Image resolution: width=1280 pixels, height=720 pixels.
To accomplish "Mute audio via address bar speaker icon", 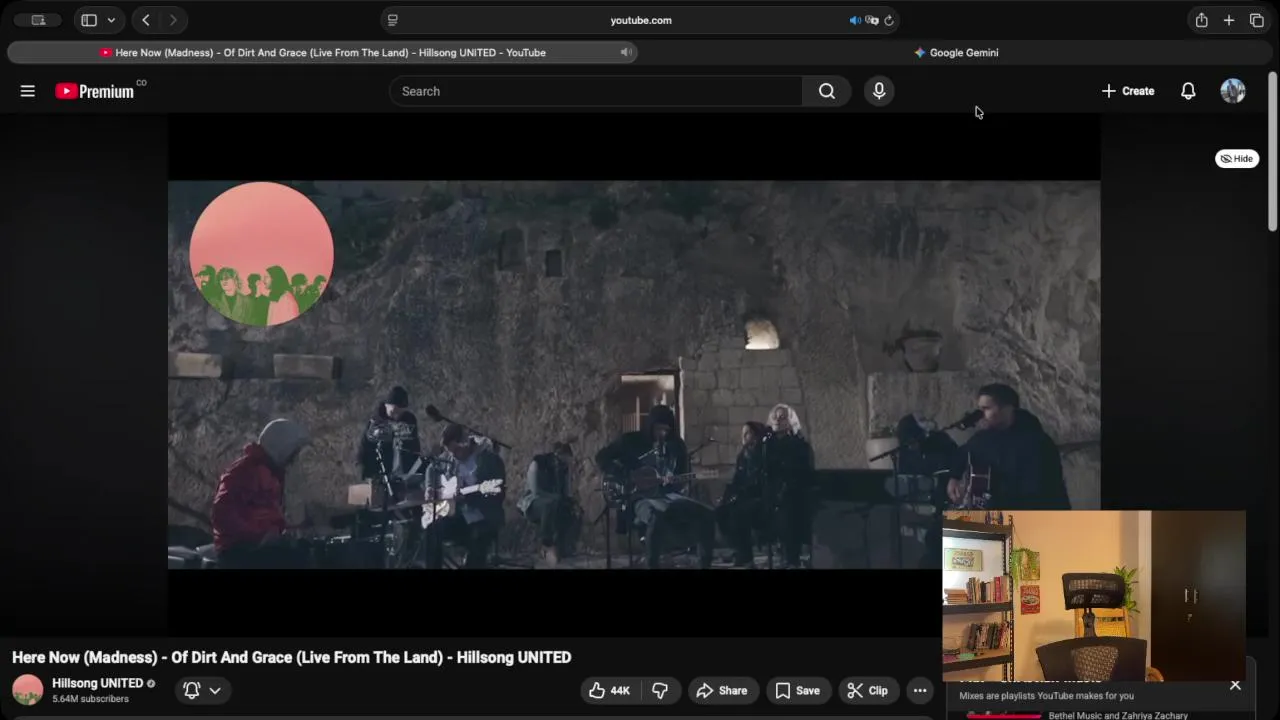I will pos(855,20).
